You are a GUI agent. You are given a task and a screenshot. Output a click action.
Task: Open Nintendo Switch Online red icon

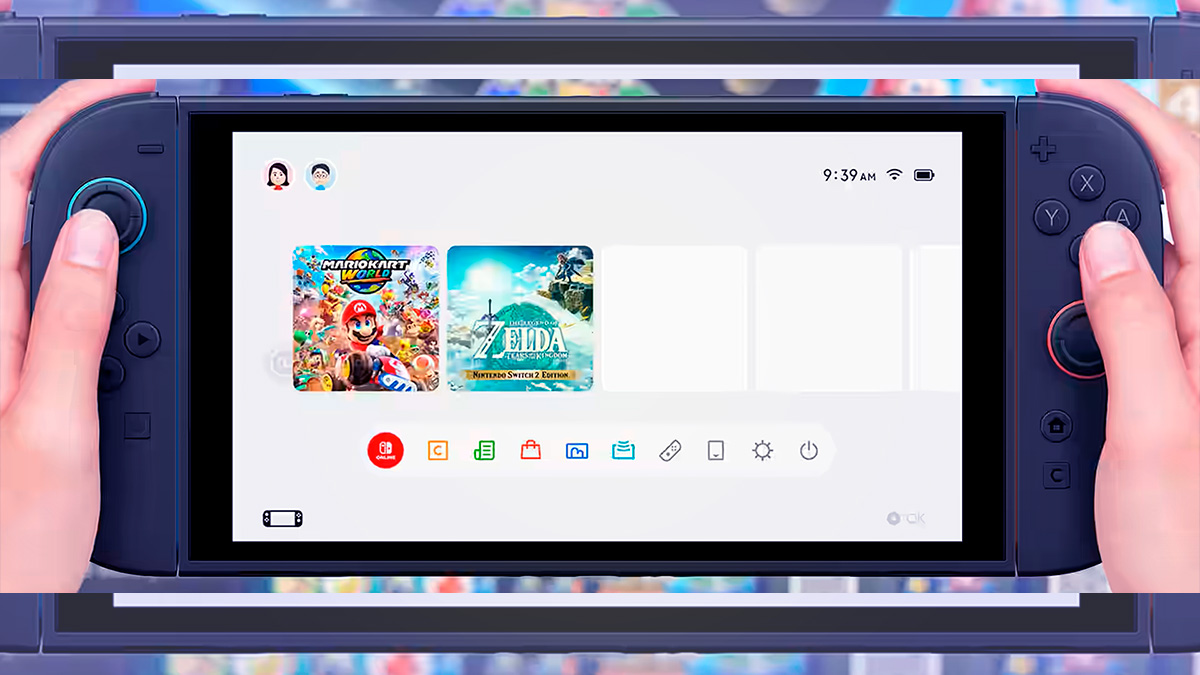(x=386, y=451)
